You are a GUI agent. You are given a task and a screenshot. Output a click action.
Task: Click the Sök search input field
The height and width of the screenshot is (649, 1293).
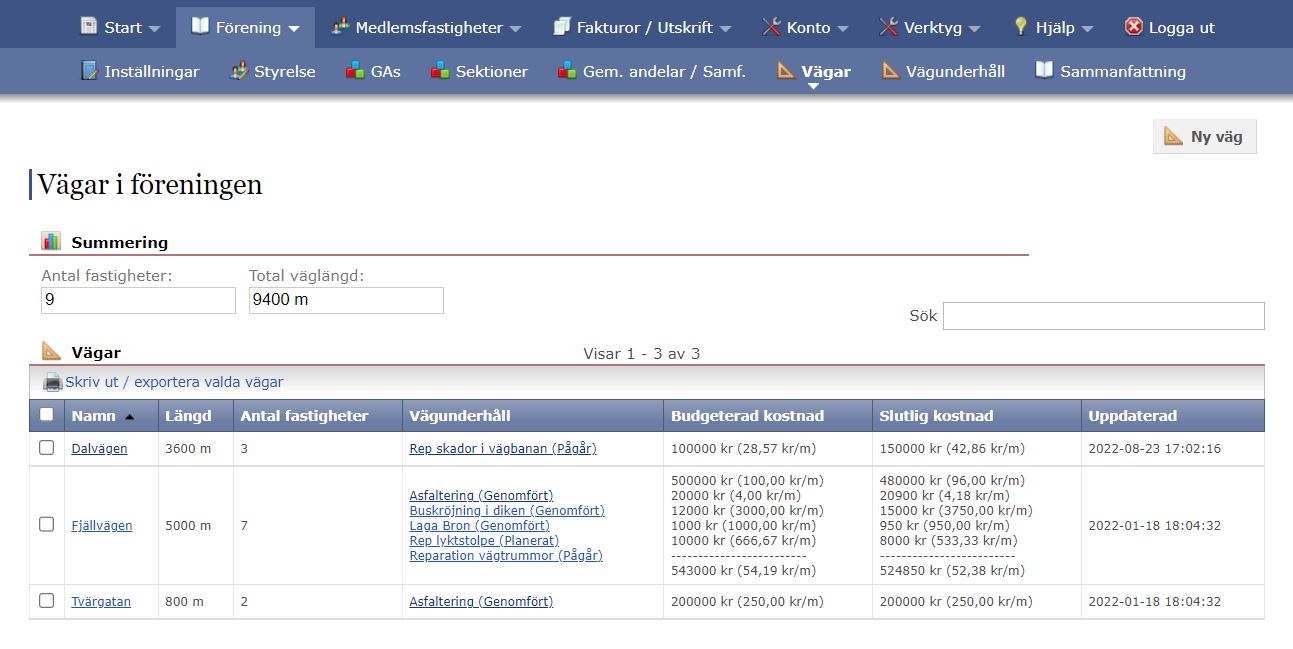pos(1103,316)
